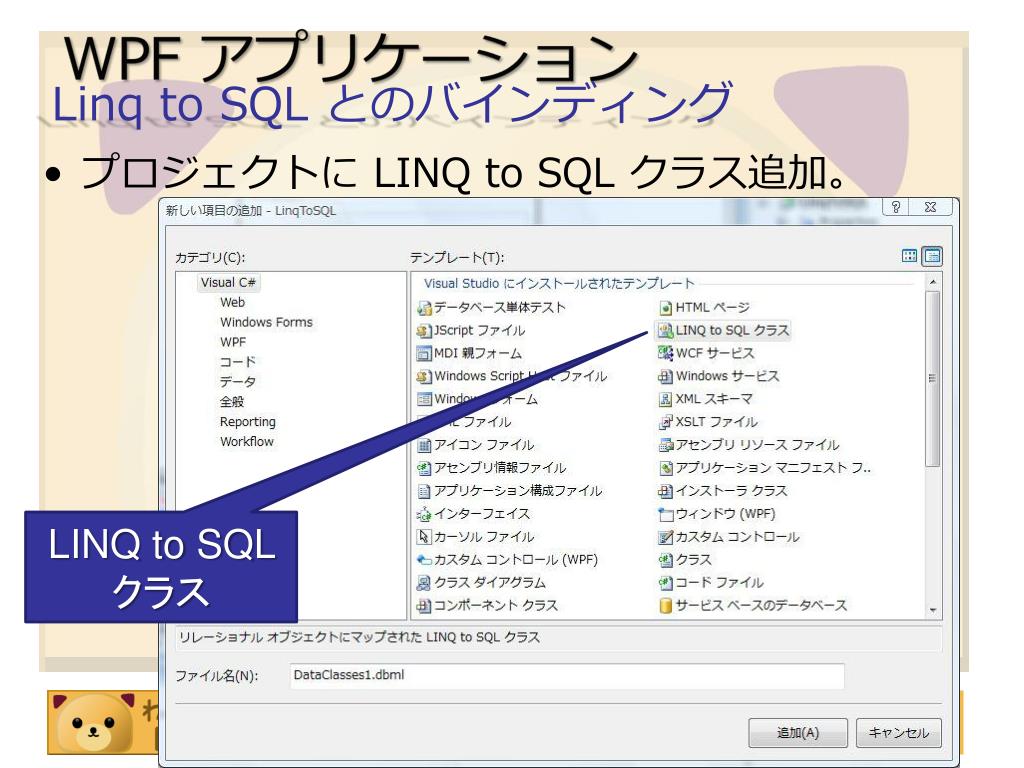Screen dimensions: 1024x768
Task: Click the template list scroll-up arrow
Action: point(933,281)
